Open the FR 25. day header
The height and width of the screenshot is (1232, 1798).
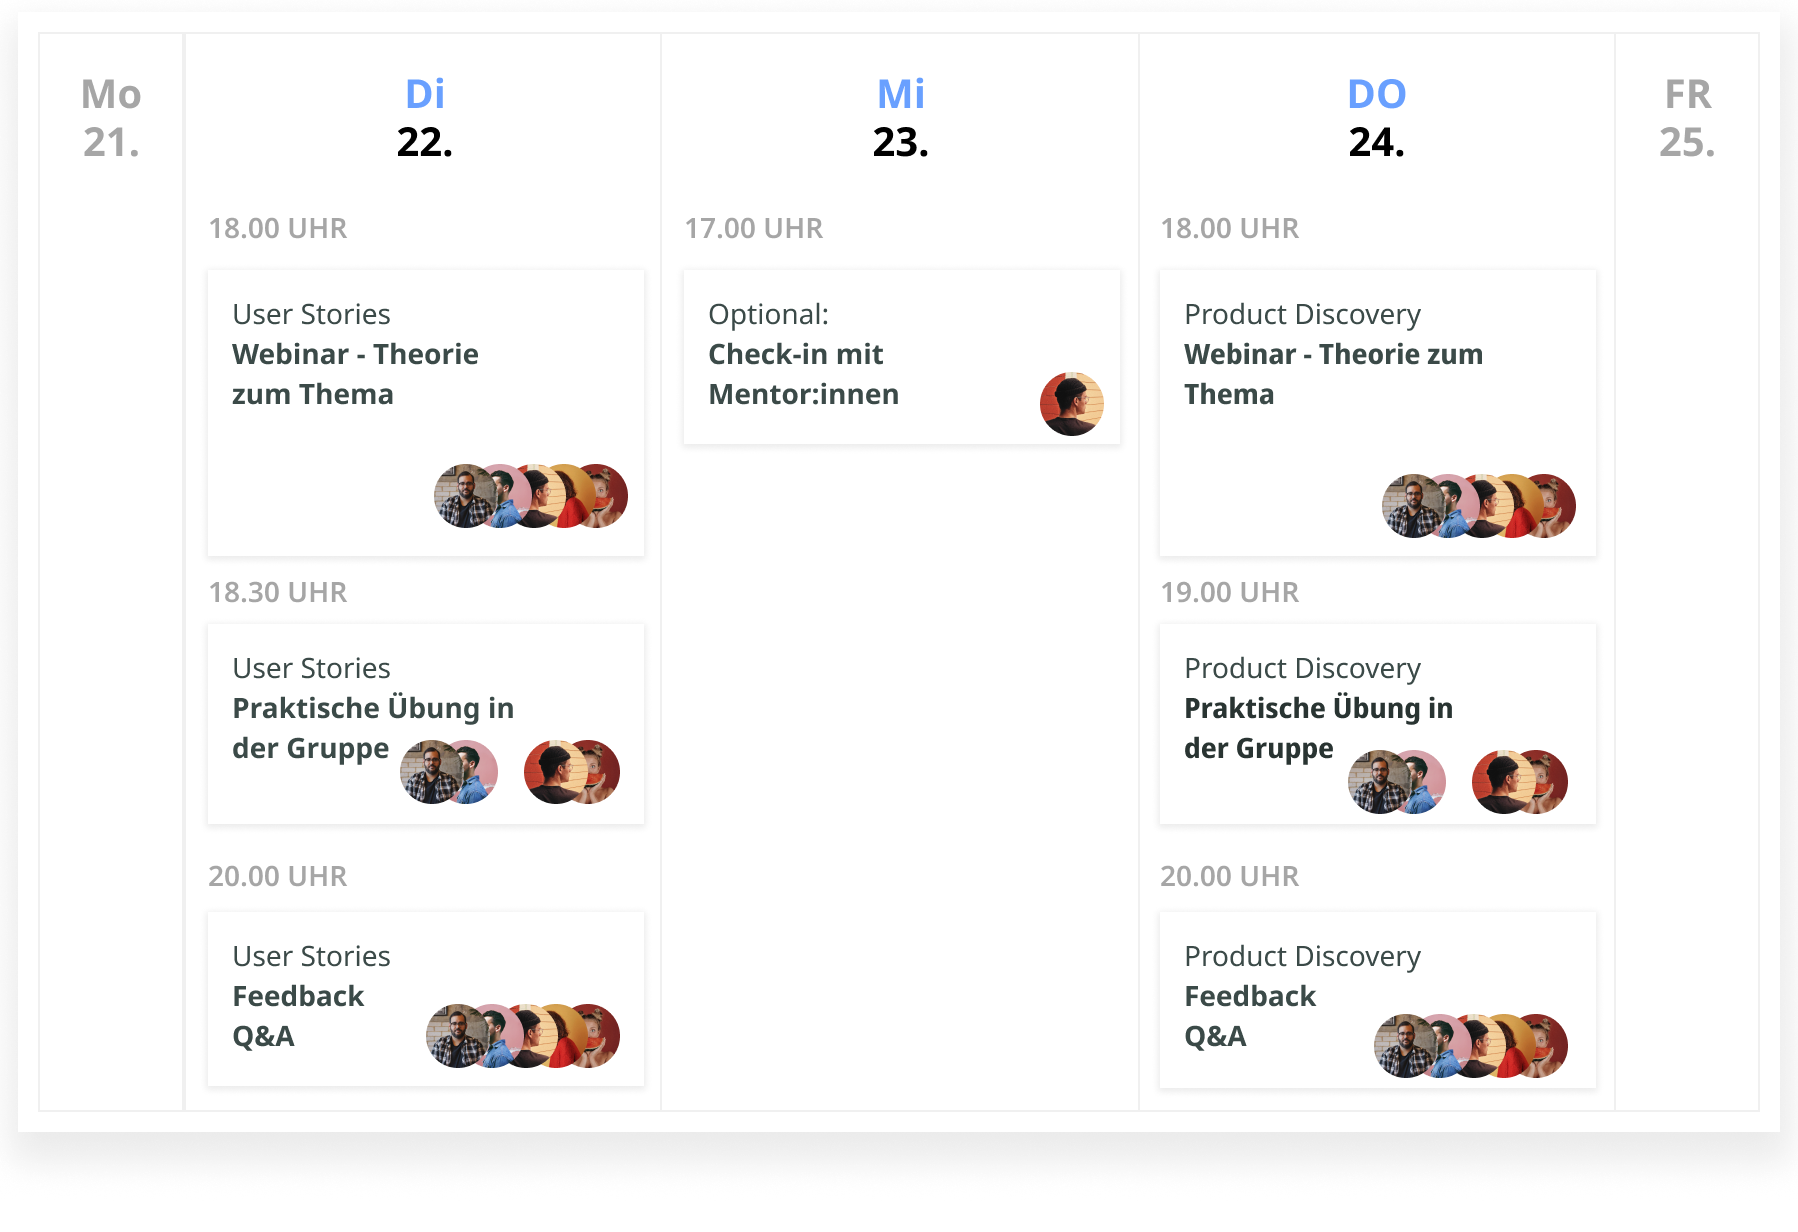pos(1688,118)
